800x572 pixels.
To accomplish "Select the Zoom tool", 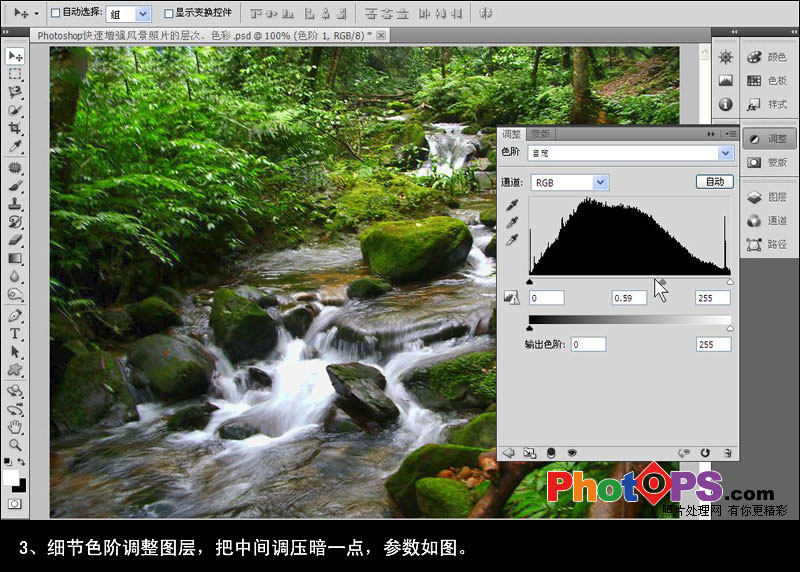I will tap(15, 445).
